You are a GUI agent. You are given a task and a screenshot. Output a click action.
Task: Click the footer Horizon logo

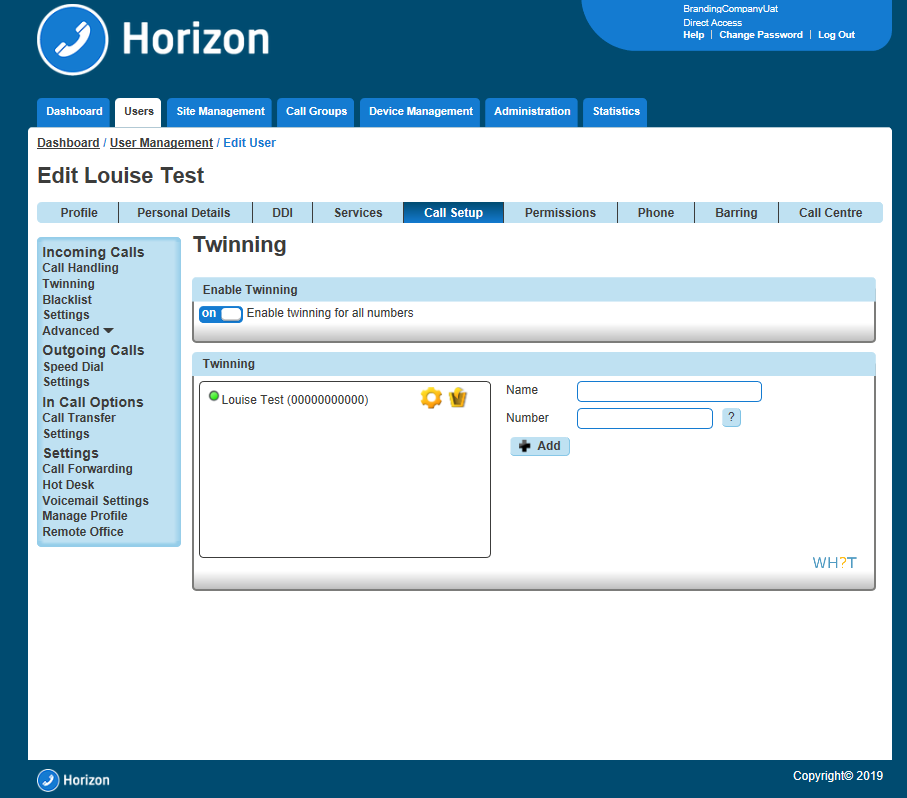click(73, 780)
